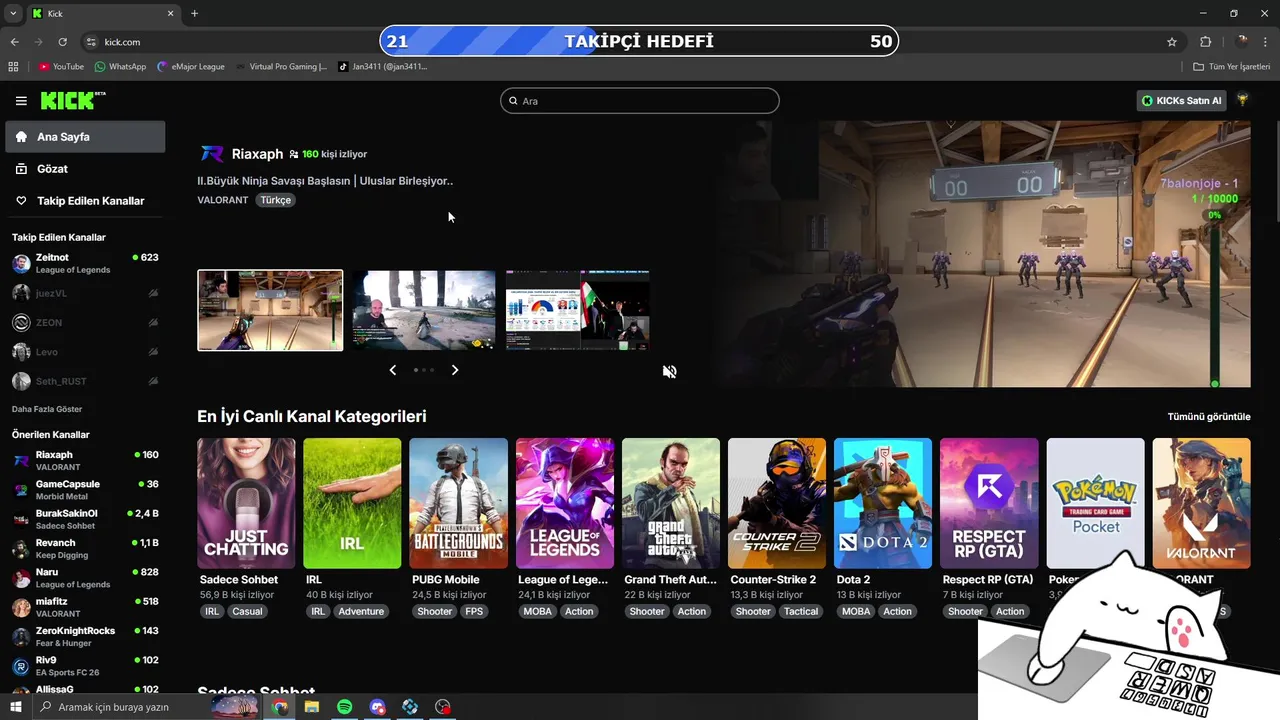Image resolution: width=1280 pixels, height=720 pixels.
Task: Open Chrome extensions puzzle icon
Action: tap(1205, 42)
